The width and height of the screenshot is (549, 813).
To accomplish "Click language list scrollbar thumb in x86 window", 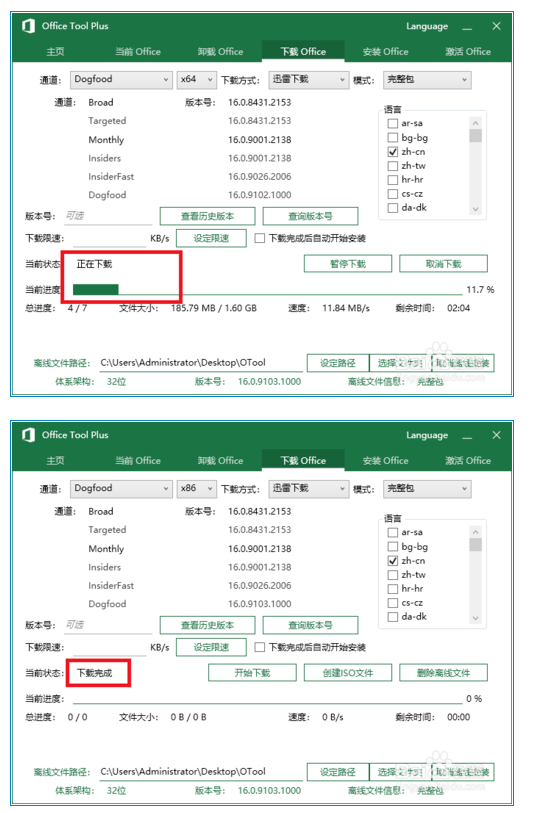I will coord(475,545).
